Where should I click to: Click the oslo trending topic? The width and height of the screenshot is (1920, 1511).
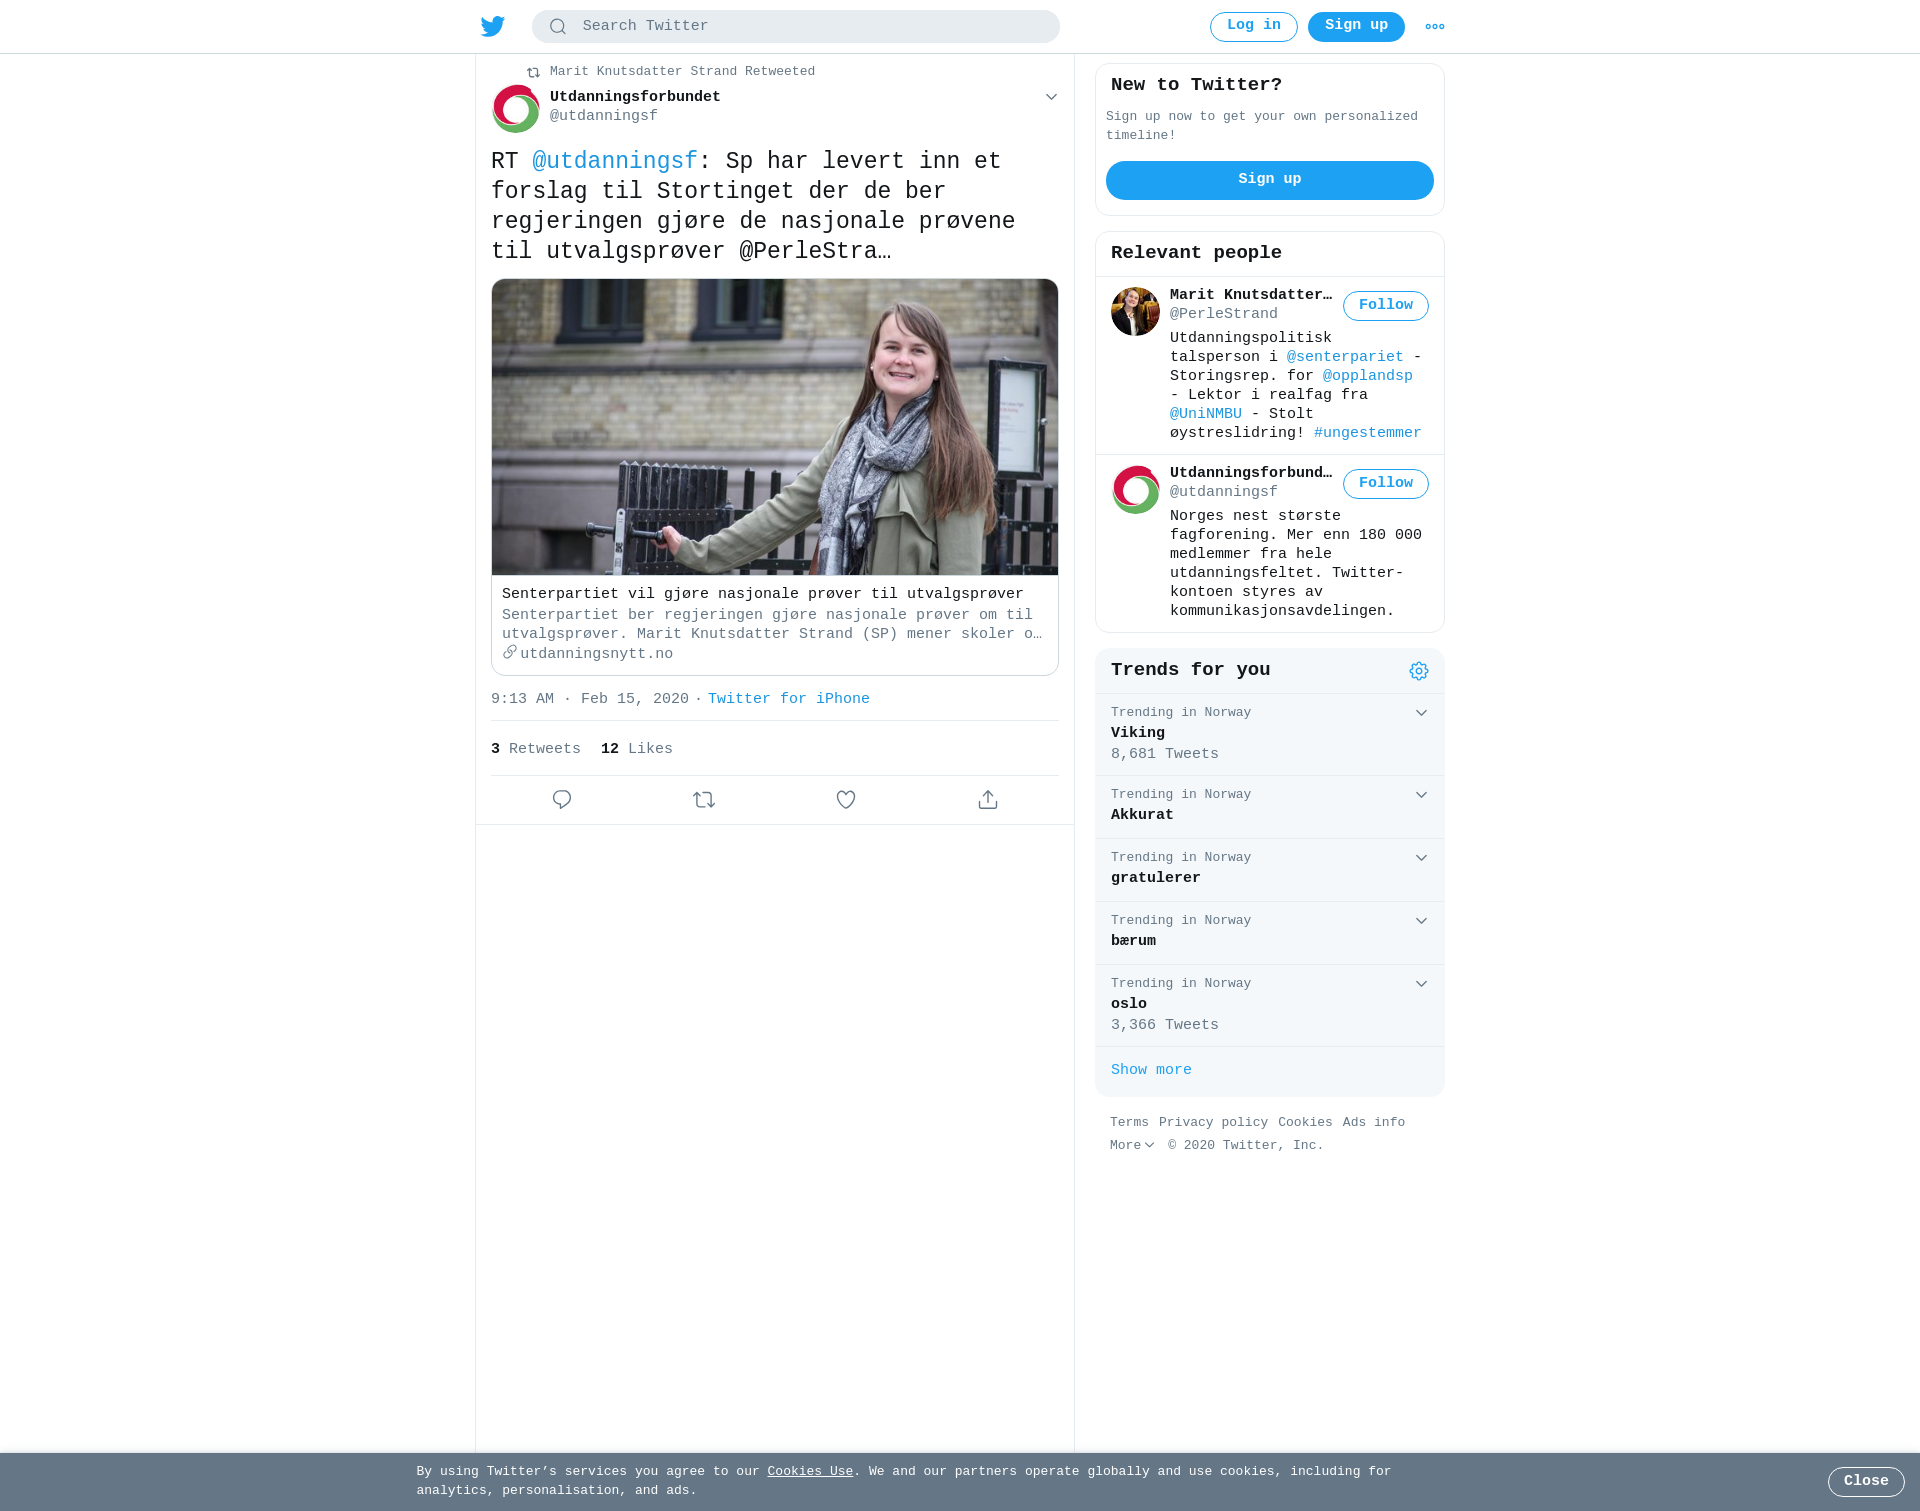pos(1129,1004)
